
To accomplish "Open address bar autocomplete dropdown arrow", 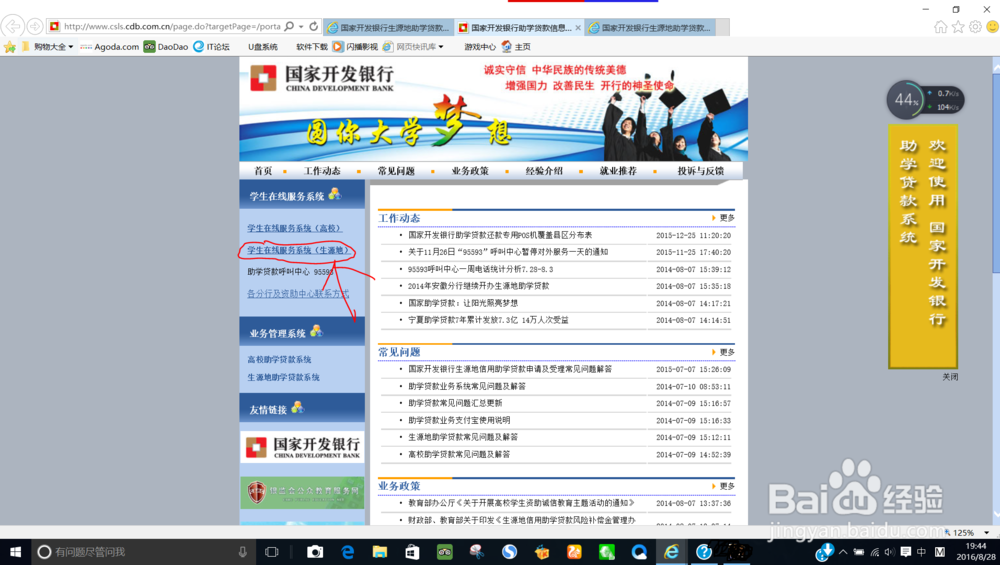I will (301, 27).
